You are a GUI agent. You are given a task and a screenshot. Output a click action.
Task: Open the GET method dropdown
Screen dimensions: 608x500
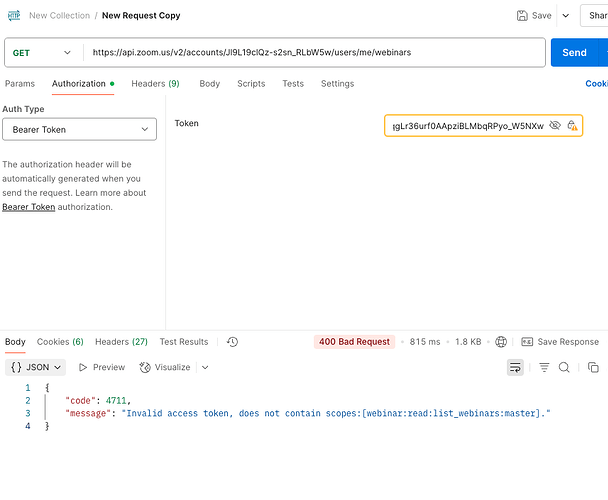click(42, 53)
